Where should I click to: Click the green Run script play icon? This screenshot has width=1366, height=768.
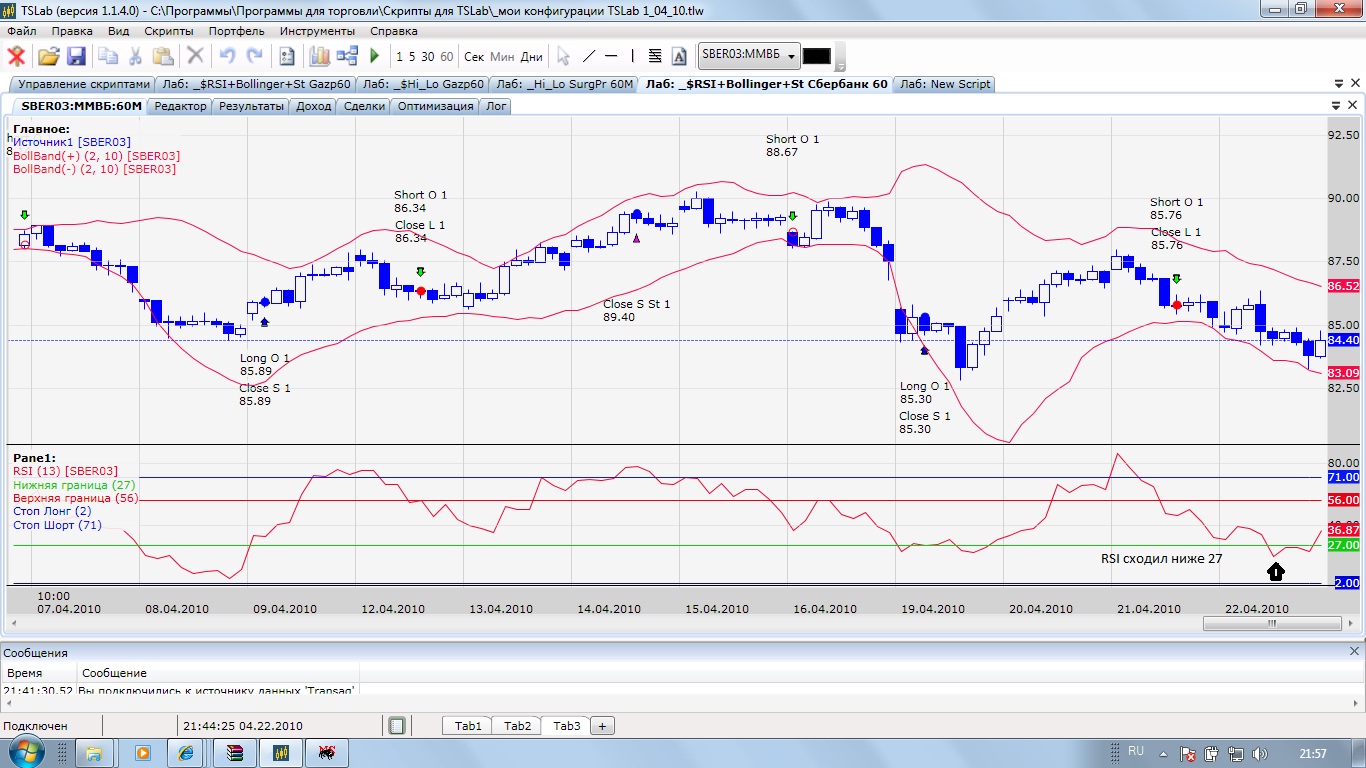click(x=375, y=56)
